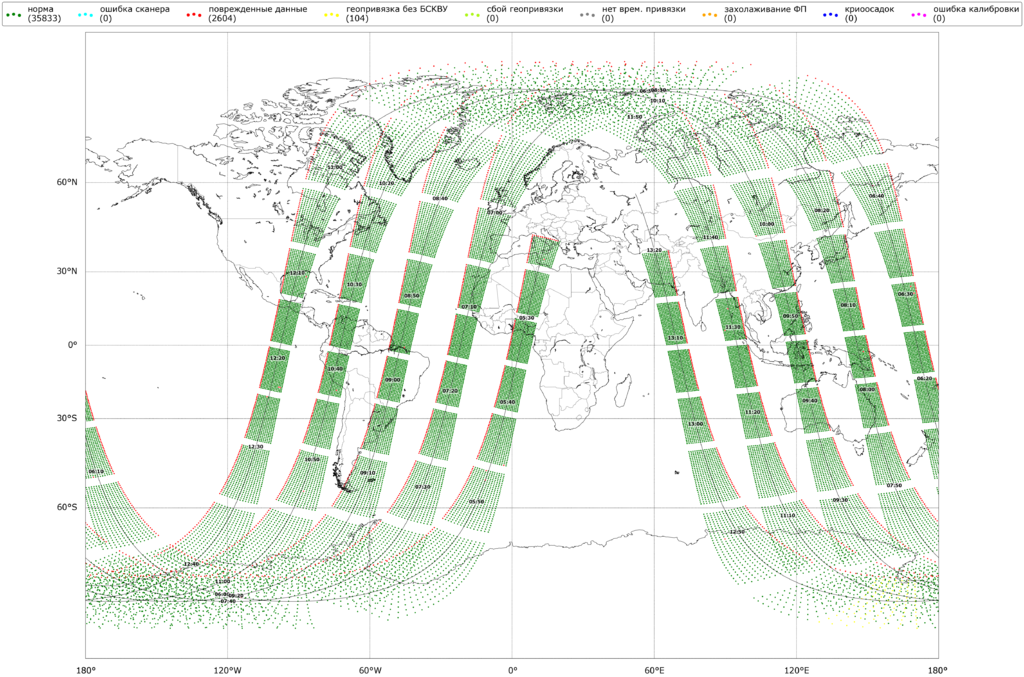Click the 05:30 time marker over Africa
Viewport: 1024px width, 677px height.
point(526,317)
